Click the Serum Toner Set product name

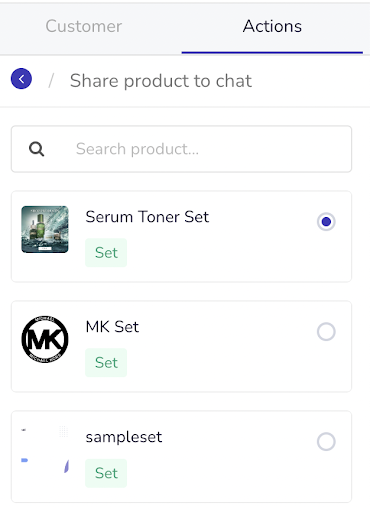(147, 217)
